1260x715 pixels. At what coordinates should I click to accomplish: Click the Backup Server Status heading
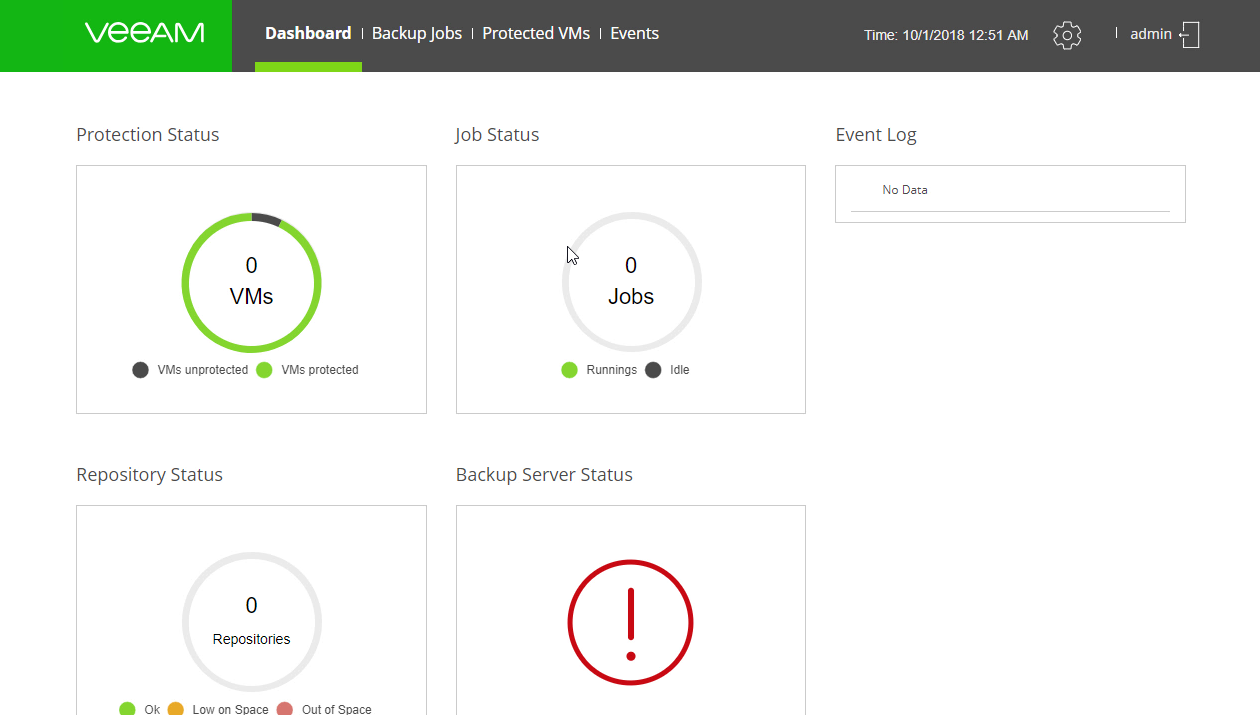coord(544,474)
